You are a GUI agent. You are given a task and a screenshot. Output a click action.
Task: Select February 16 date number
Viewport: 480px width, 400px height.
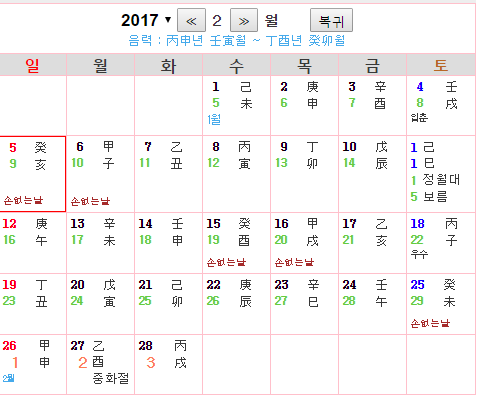281,224
